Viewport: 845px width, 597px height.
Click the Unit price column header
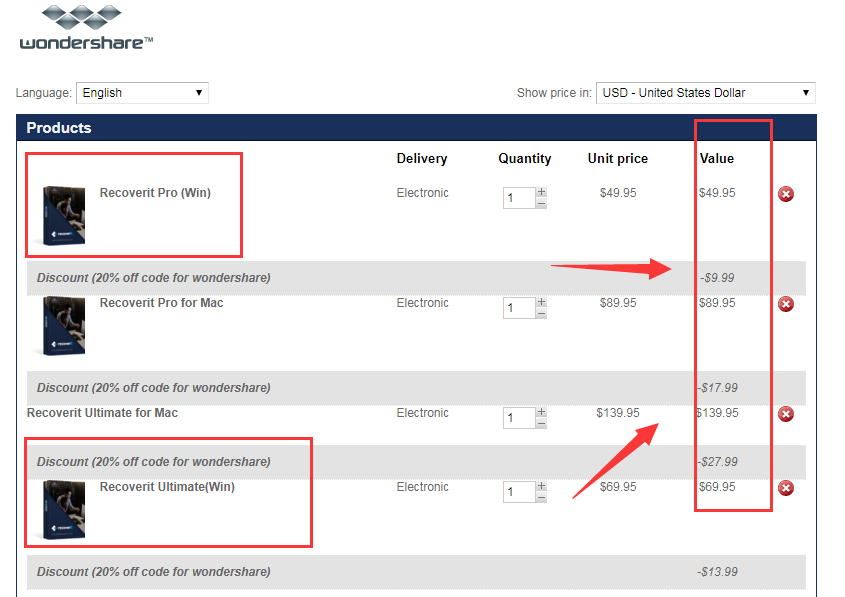618,158
